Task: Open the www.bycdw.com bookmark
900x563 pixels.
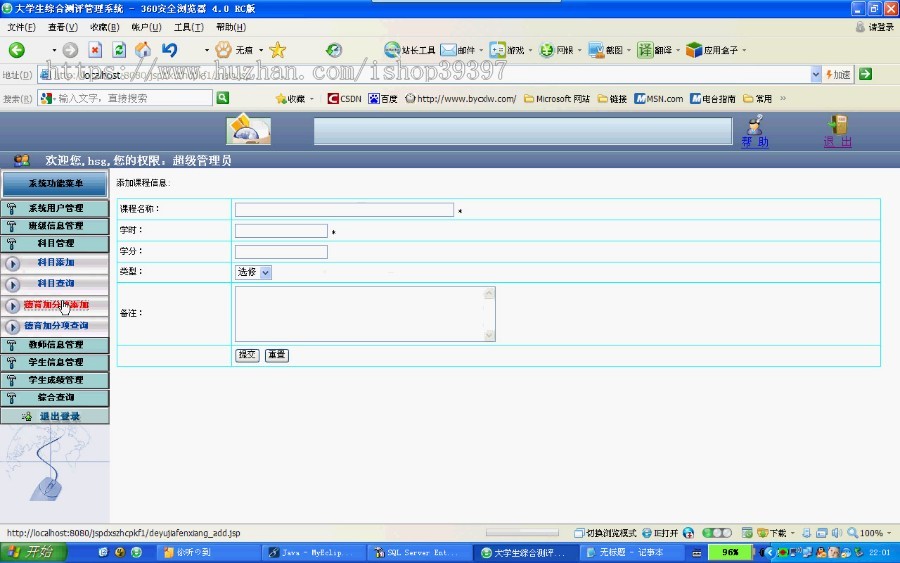Action: pyautogui.click(x=461, y=99)
